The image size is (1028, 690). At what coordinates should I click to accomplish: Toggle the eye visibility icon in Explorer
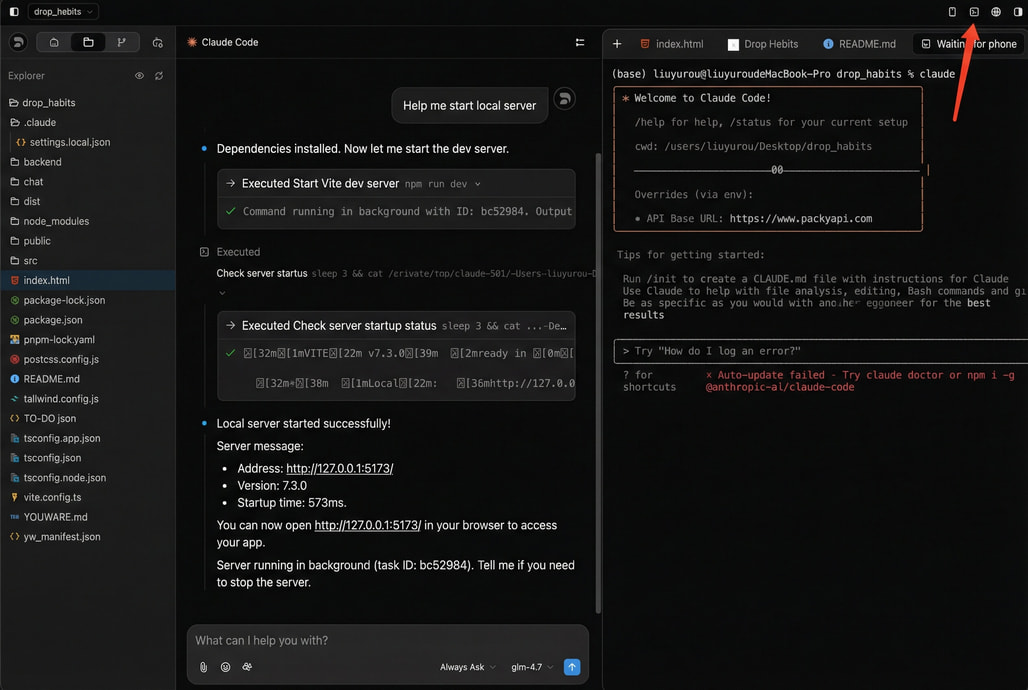(139, 76)
